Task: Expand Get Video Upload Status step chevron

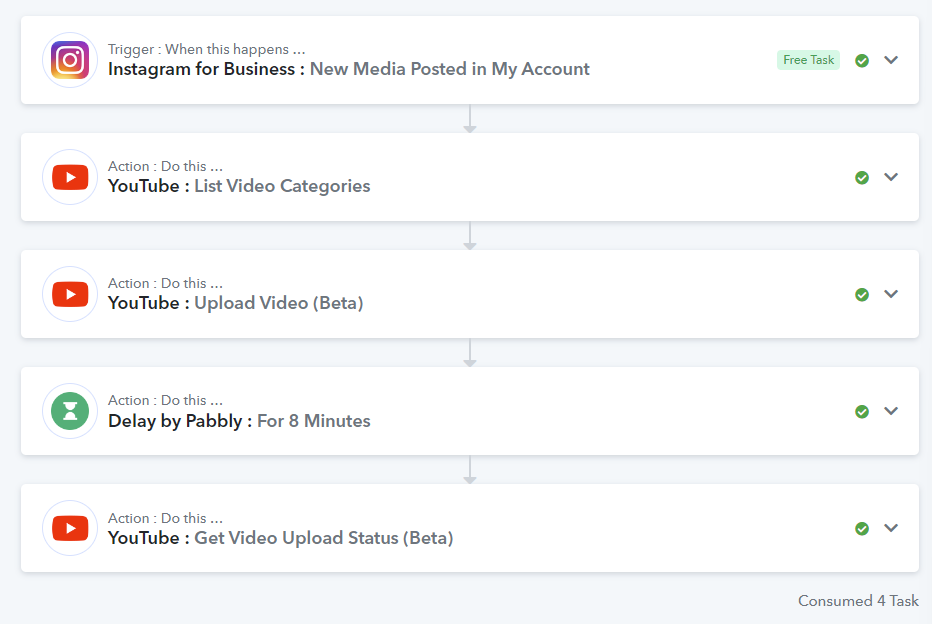Action: [891, 528]
